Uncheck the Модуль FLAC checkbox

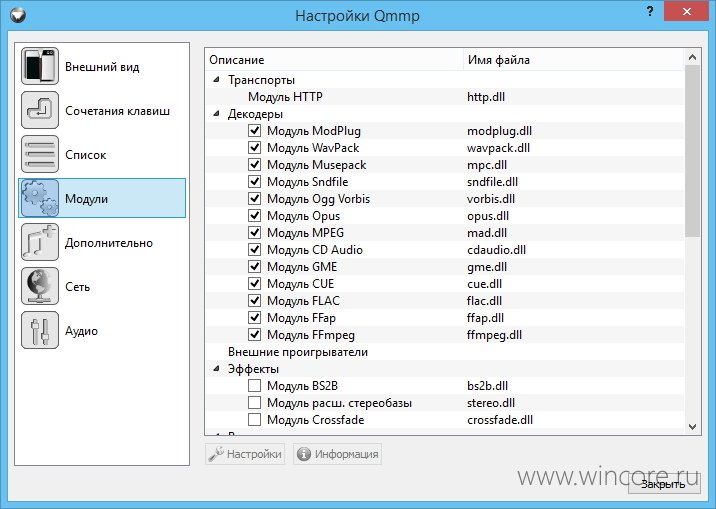pos(254,301)
